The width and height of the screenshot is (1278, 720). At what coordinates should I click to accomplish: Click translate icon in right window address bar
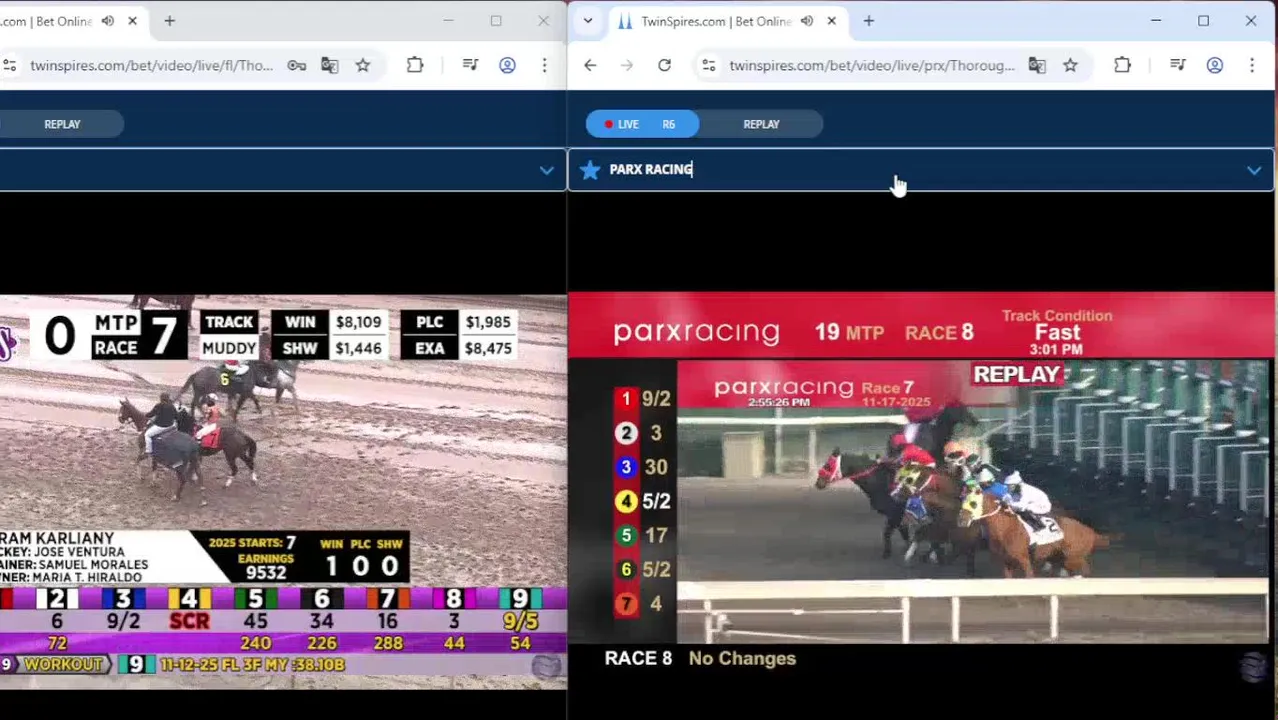[1037, 65]
